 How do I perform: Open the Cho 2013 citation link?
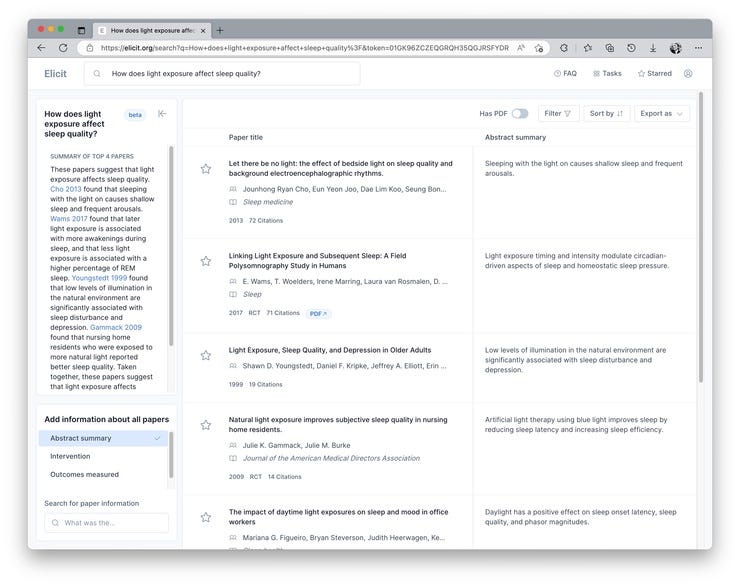66,189
